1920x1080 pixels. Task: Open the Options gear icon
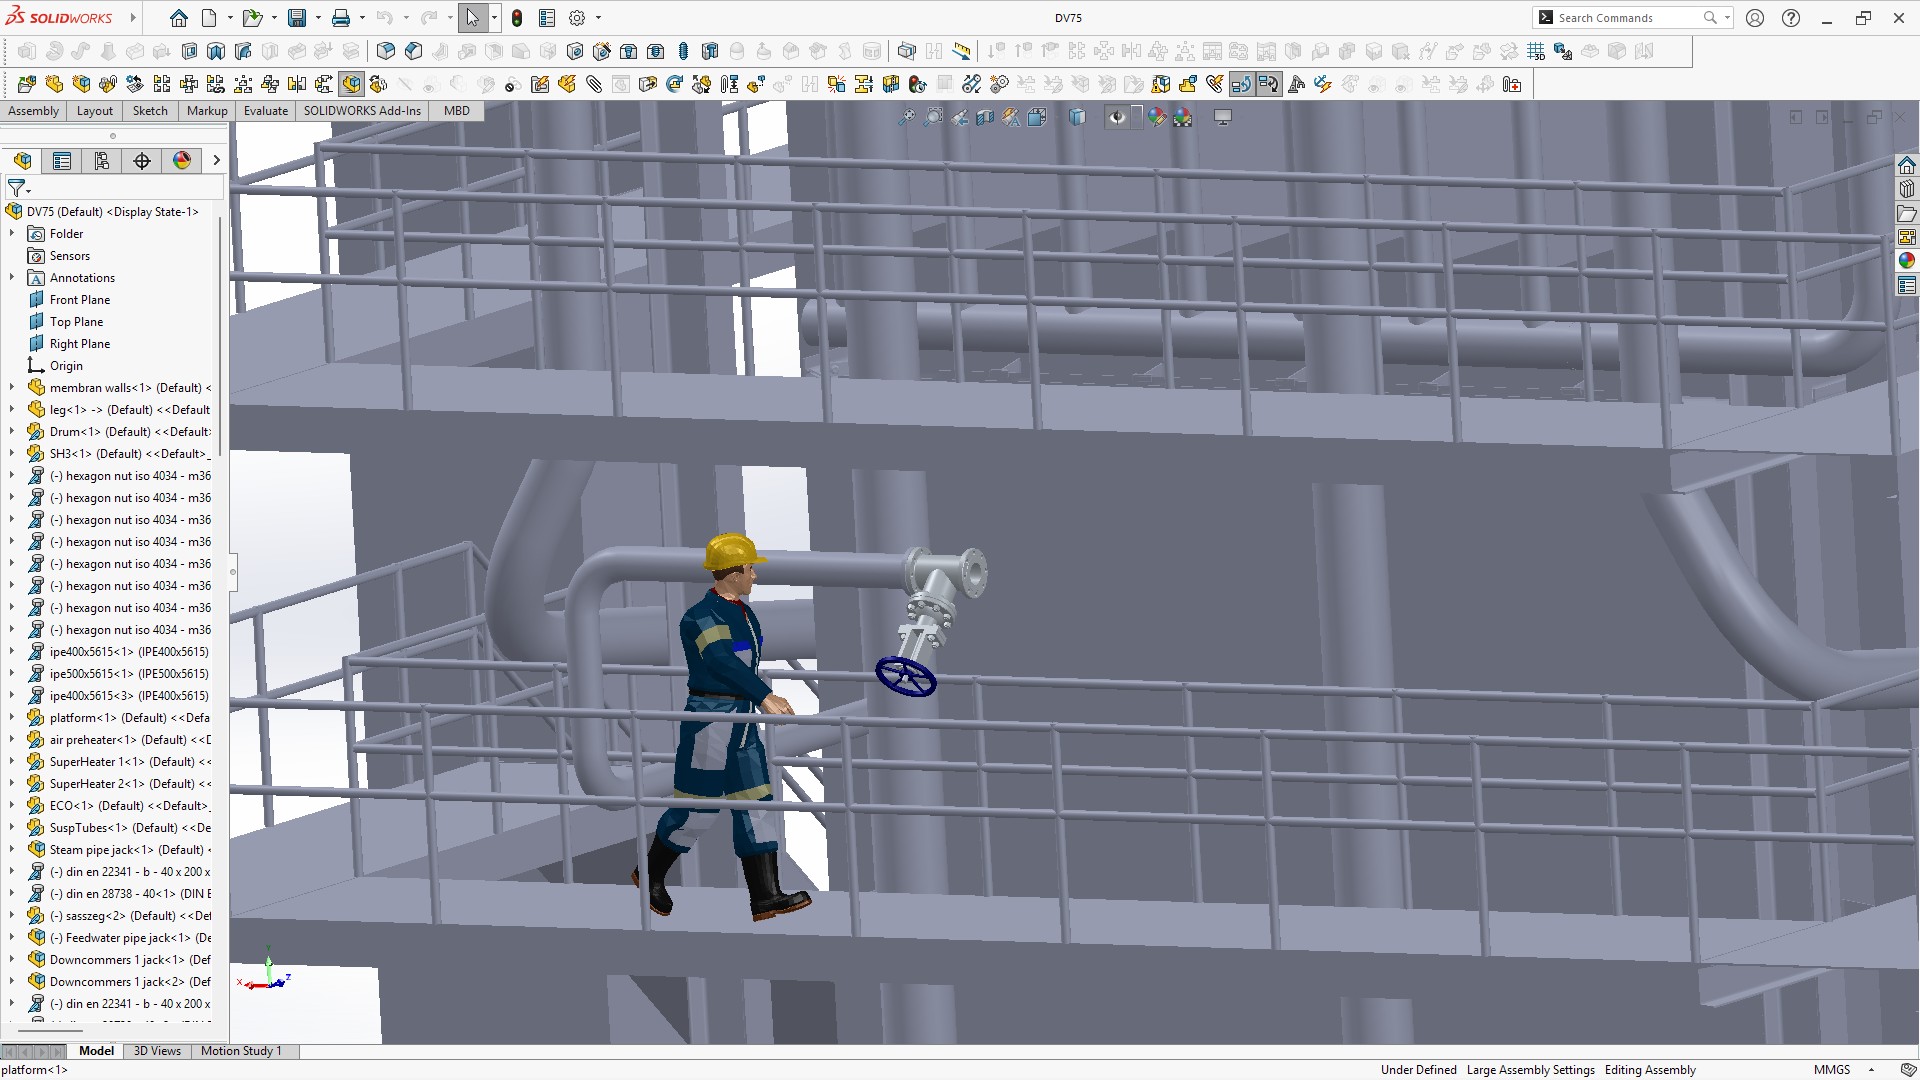(577, 18)
